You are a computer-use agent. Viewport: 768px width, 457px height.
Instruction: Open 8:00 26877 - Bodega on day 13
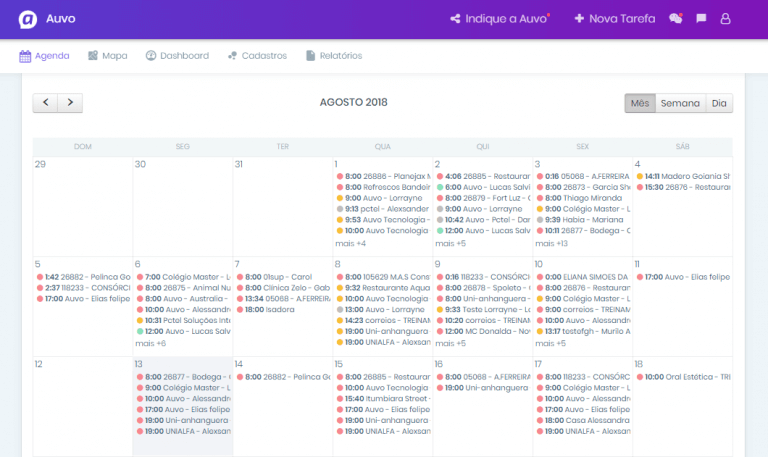click(183, 377)
